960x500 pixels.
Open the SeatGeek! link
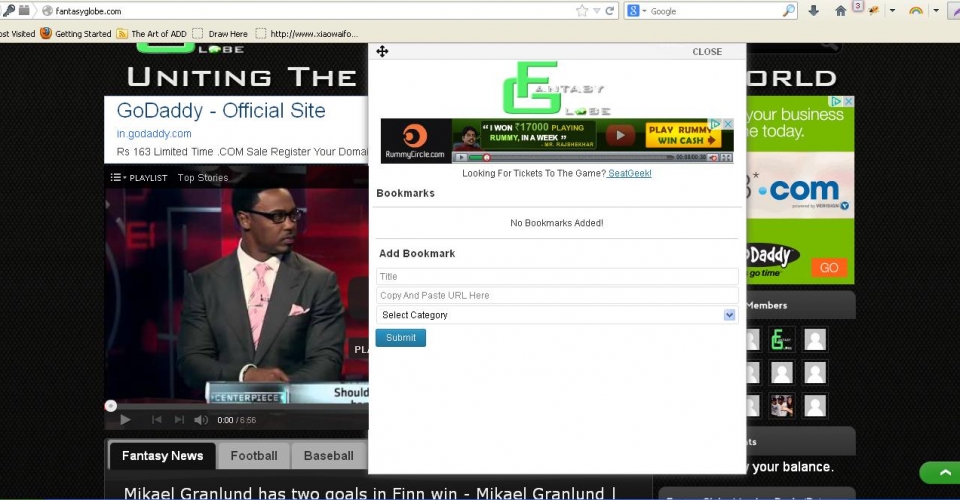point(629,174)
